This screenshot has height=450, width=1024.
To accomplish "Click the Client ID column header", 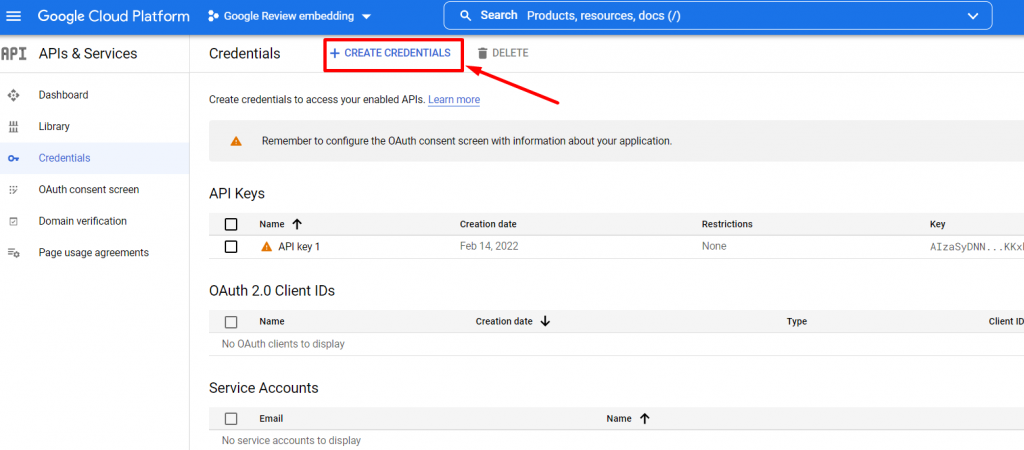I will [1006, 321].
